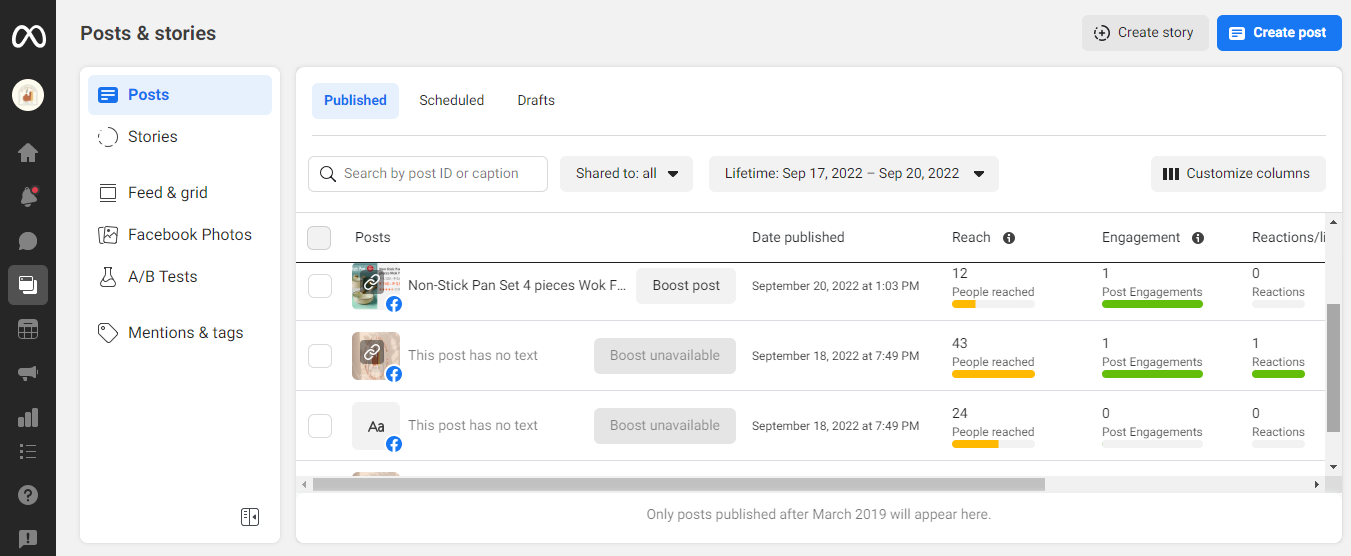1351x556 pixels.
Task: Open the Home icon in sidebar
Action: [28, 153]
